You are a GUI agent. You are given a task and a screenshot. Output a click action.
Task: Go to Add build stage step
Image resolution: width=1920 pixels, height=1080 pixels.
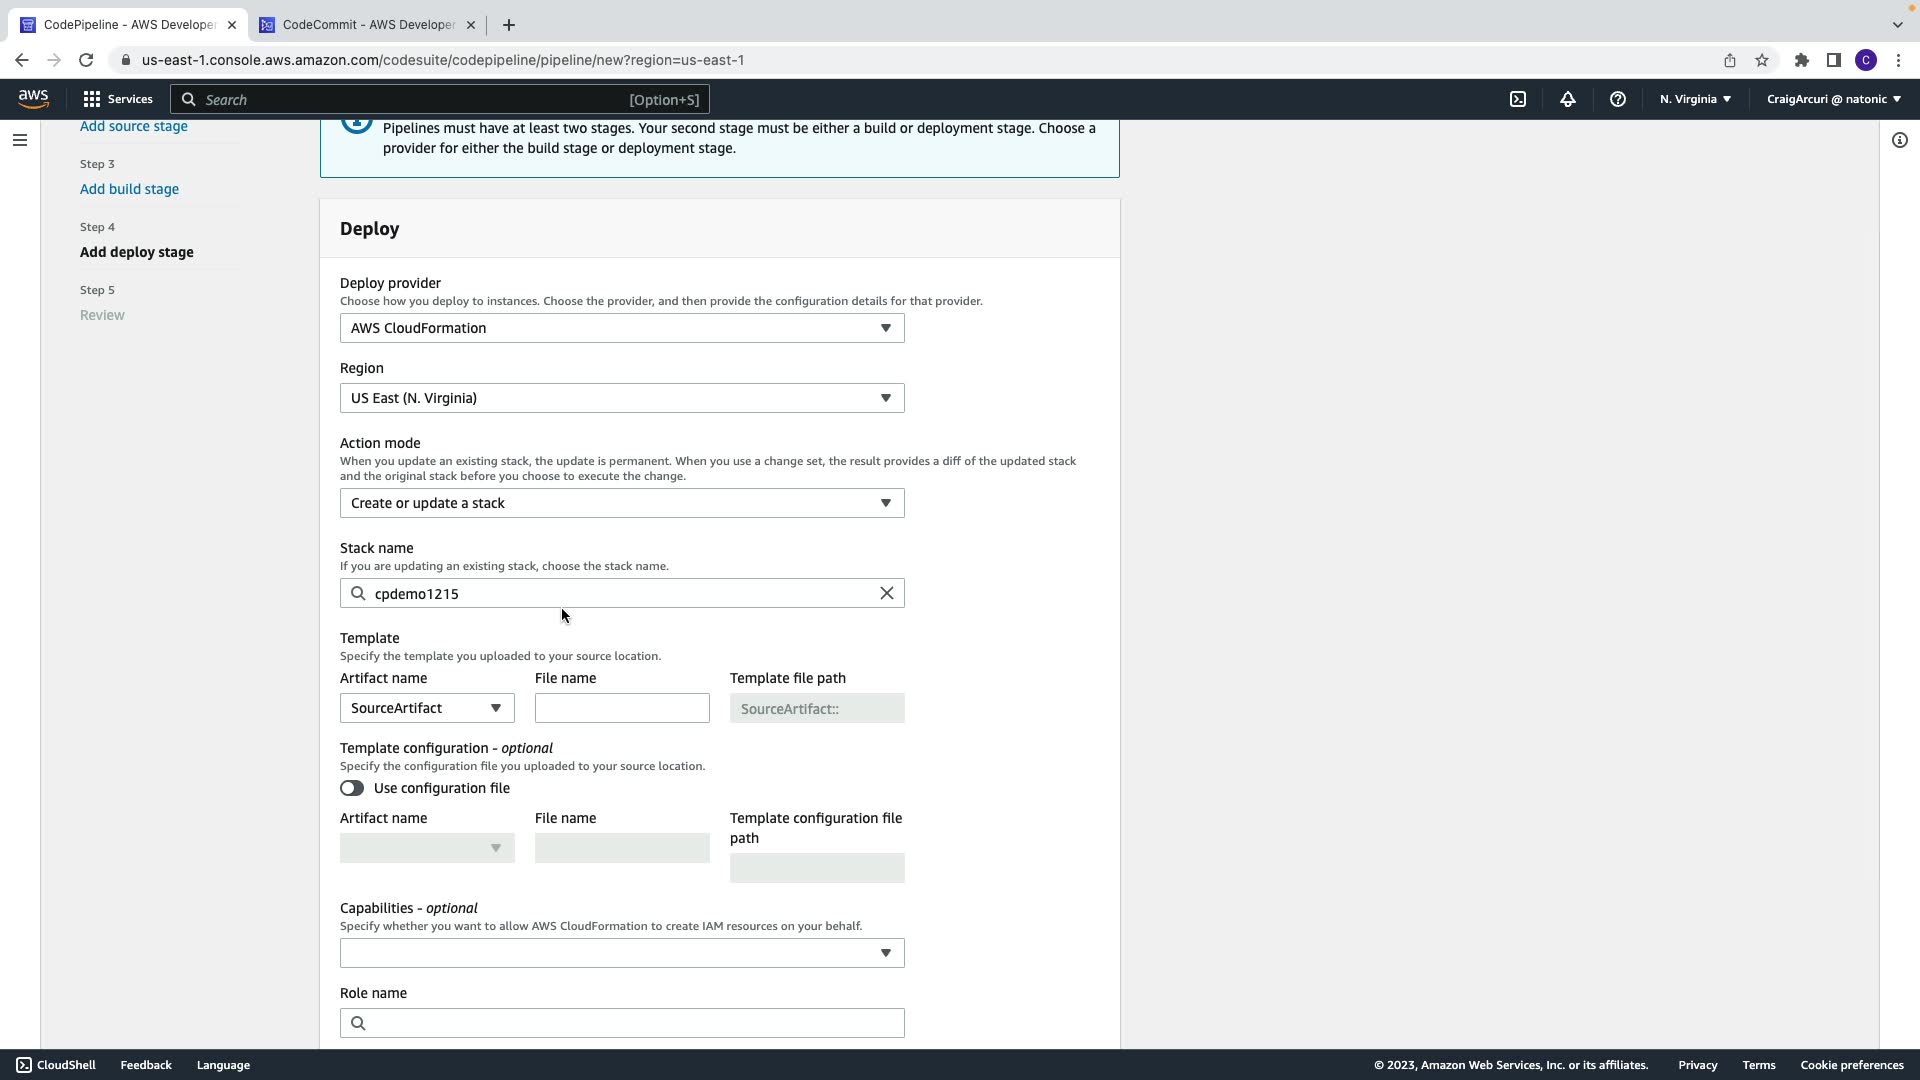pyautogui.click(x=129, y=189)
